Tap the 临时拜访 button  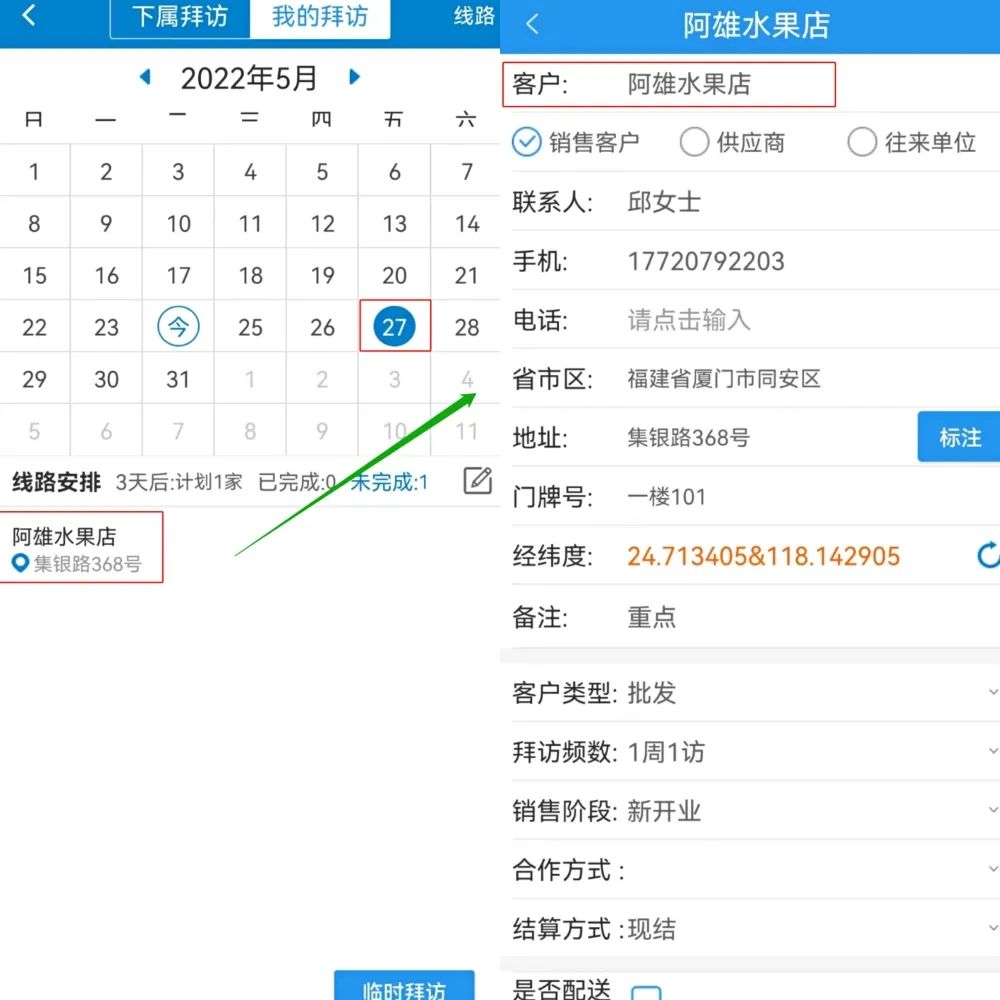(404, 987)
